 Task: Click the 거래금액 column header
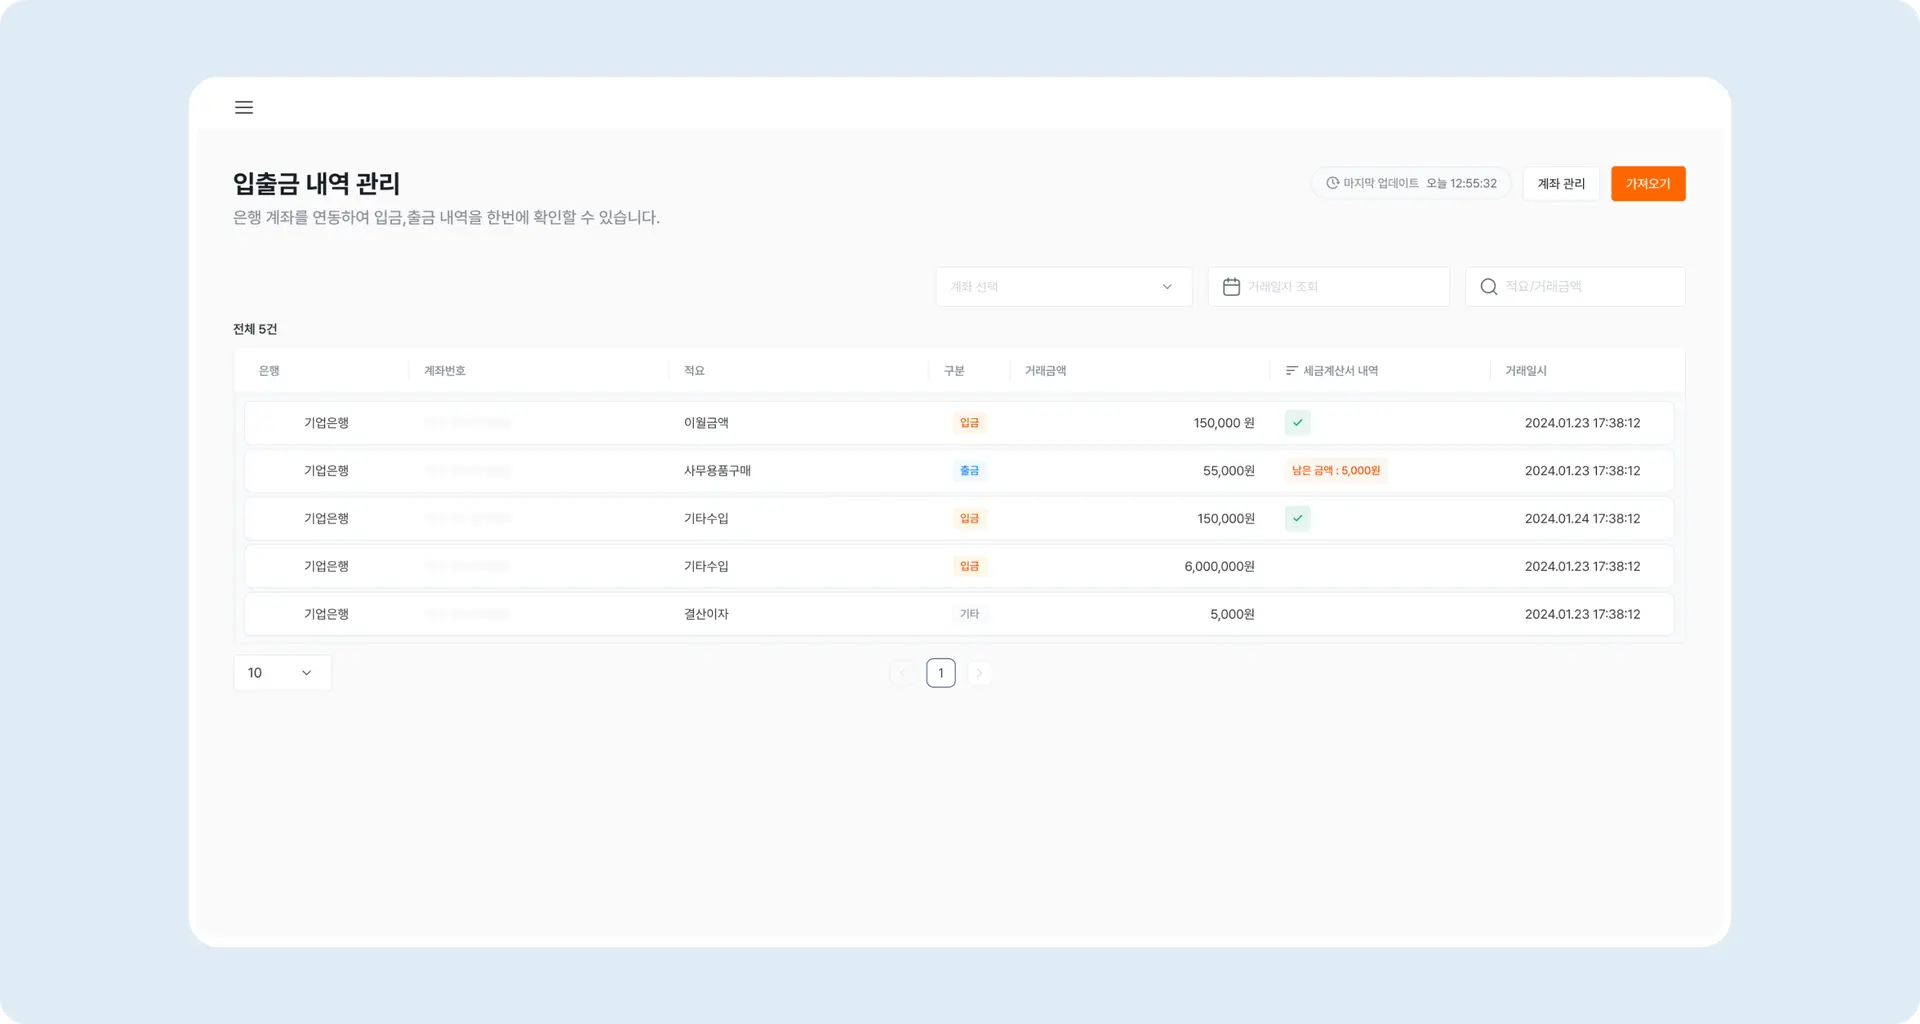coord(1045,371)
